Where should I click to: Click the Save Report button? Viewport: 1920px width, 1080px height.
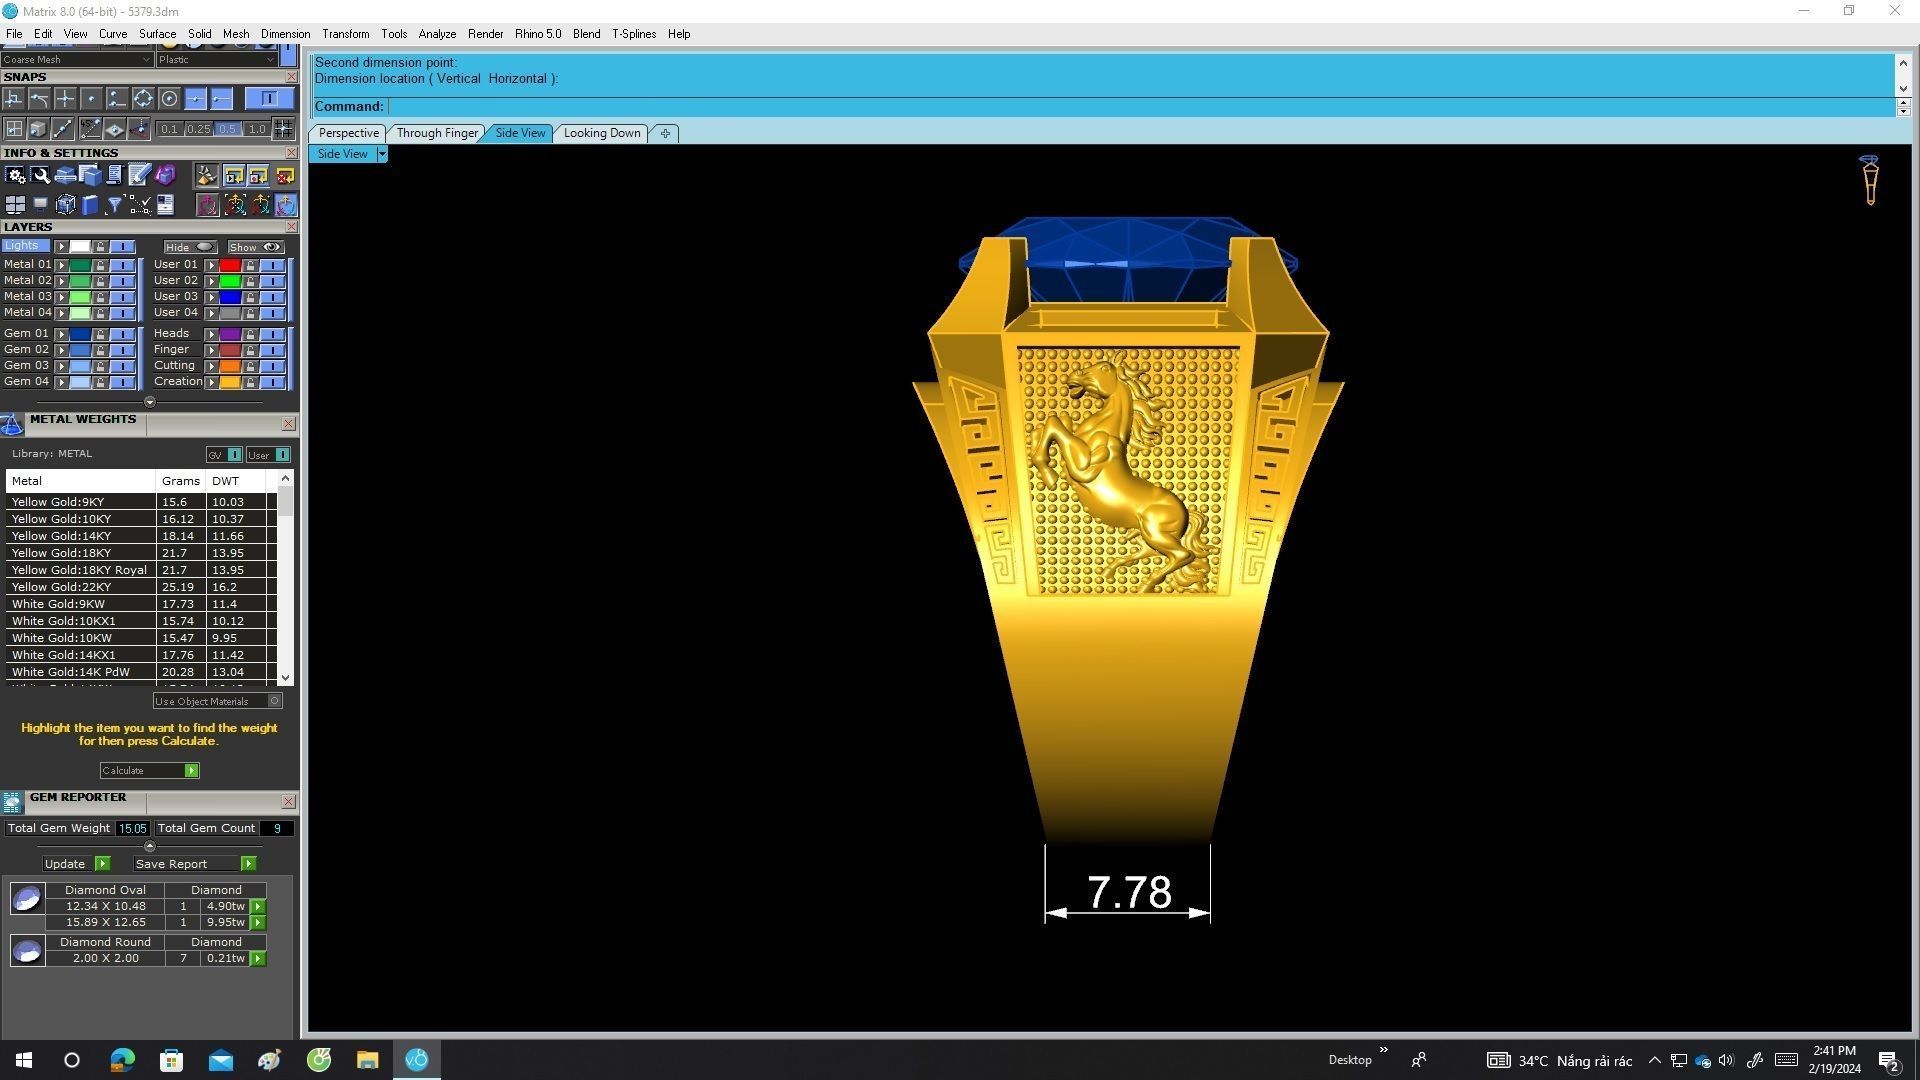pos(195,864)
